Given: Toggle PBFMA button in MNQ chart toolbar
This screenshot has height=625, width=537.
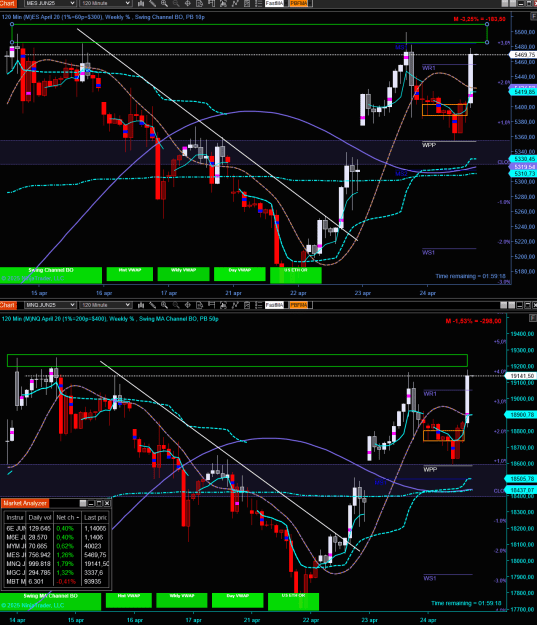Looking at the screenshot, I should pos(299,305).
